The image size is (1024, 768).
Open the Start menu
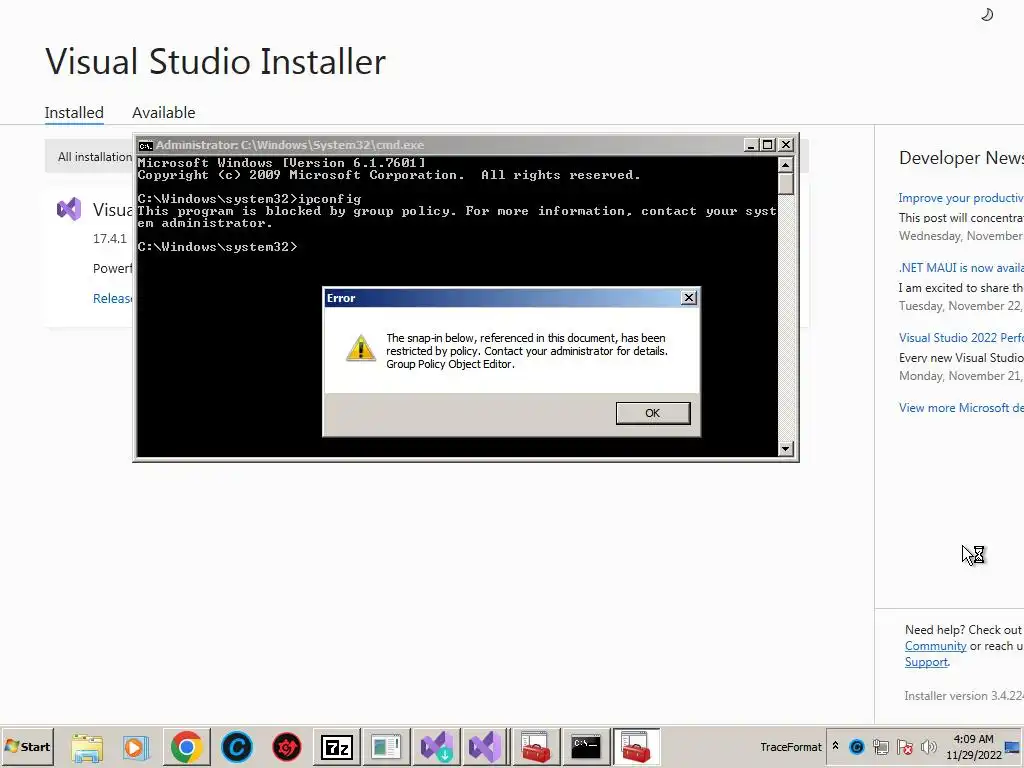[x=27, y=746]
